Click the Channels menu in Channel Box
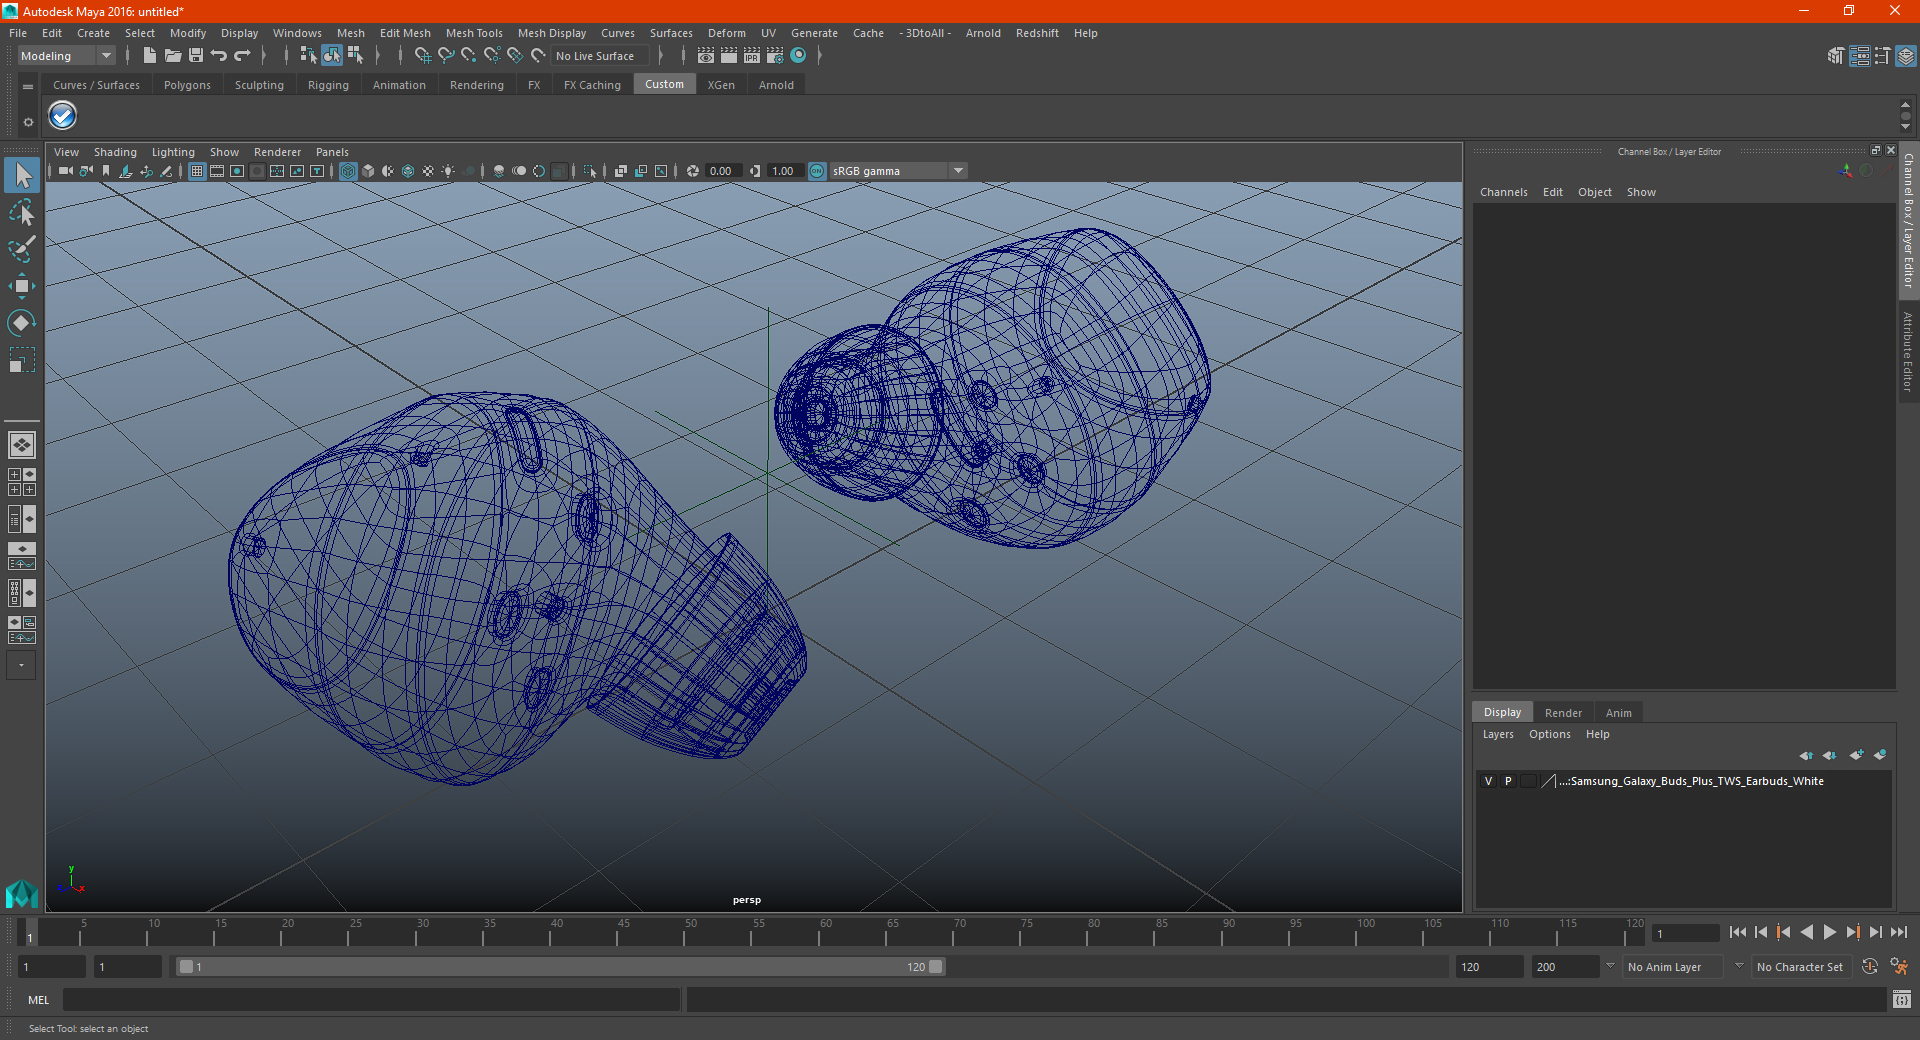Image resolution: width=1920 pixels, height=1040 pixels. tap(1503, 192)
